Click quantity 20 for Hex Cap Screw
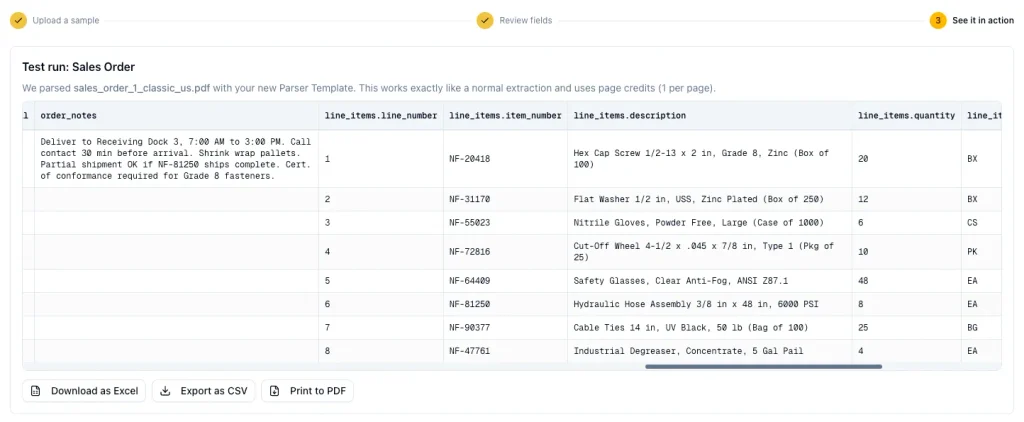Image resolution: width=1024 pixels, height=422 pixels. pos(906,159)
